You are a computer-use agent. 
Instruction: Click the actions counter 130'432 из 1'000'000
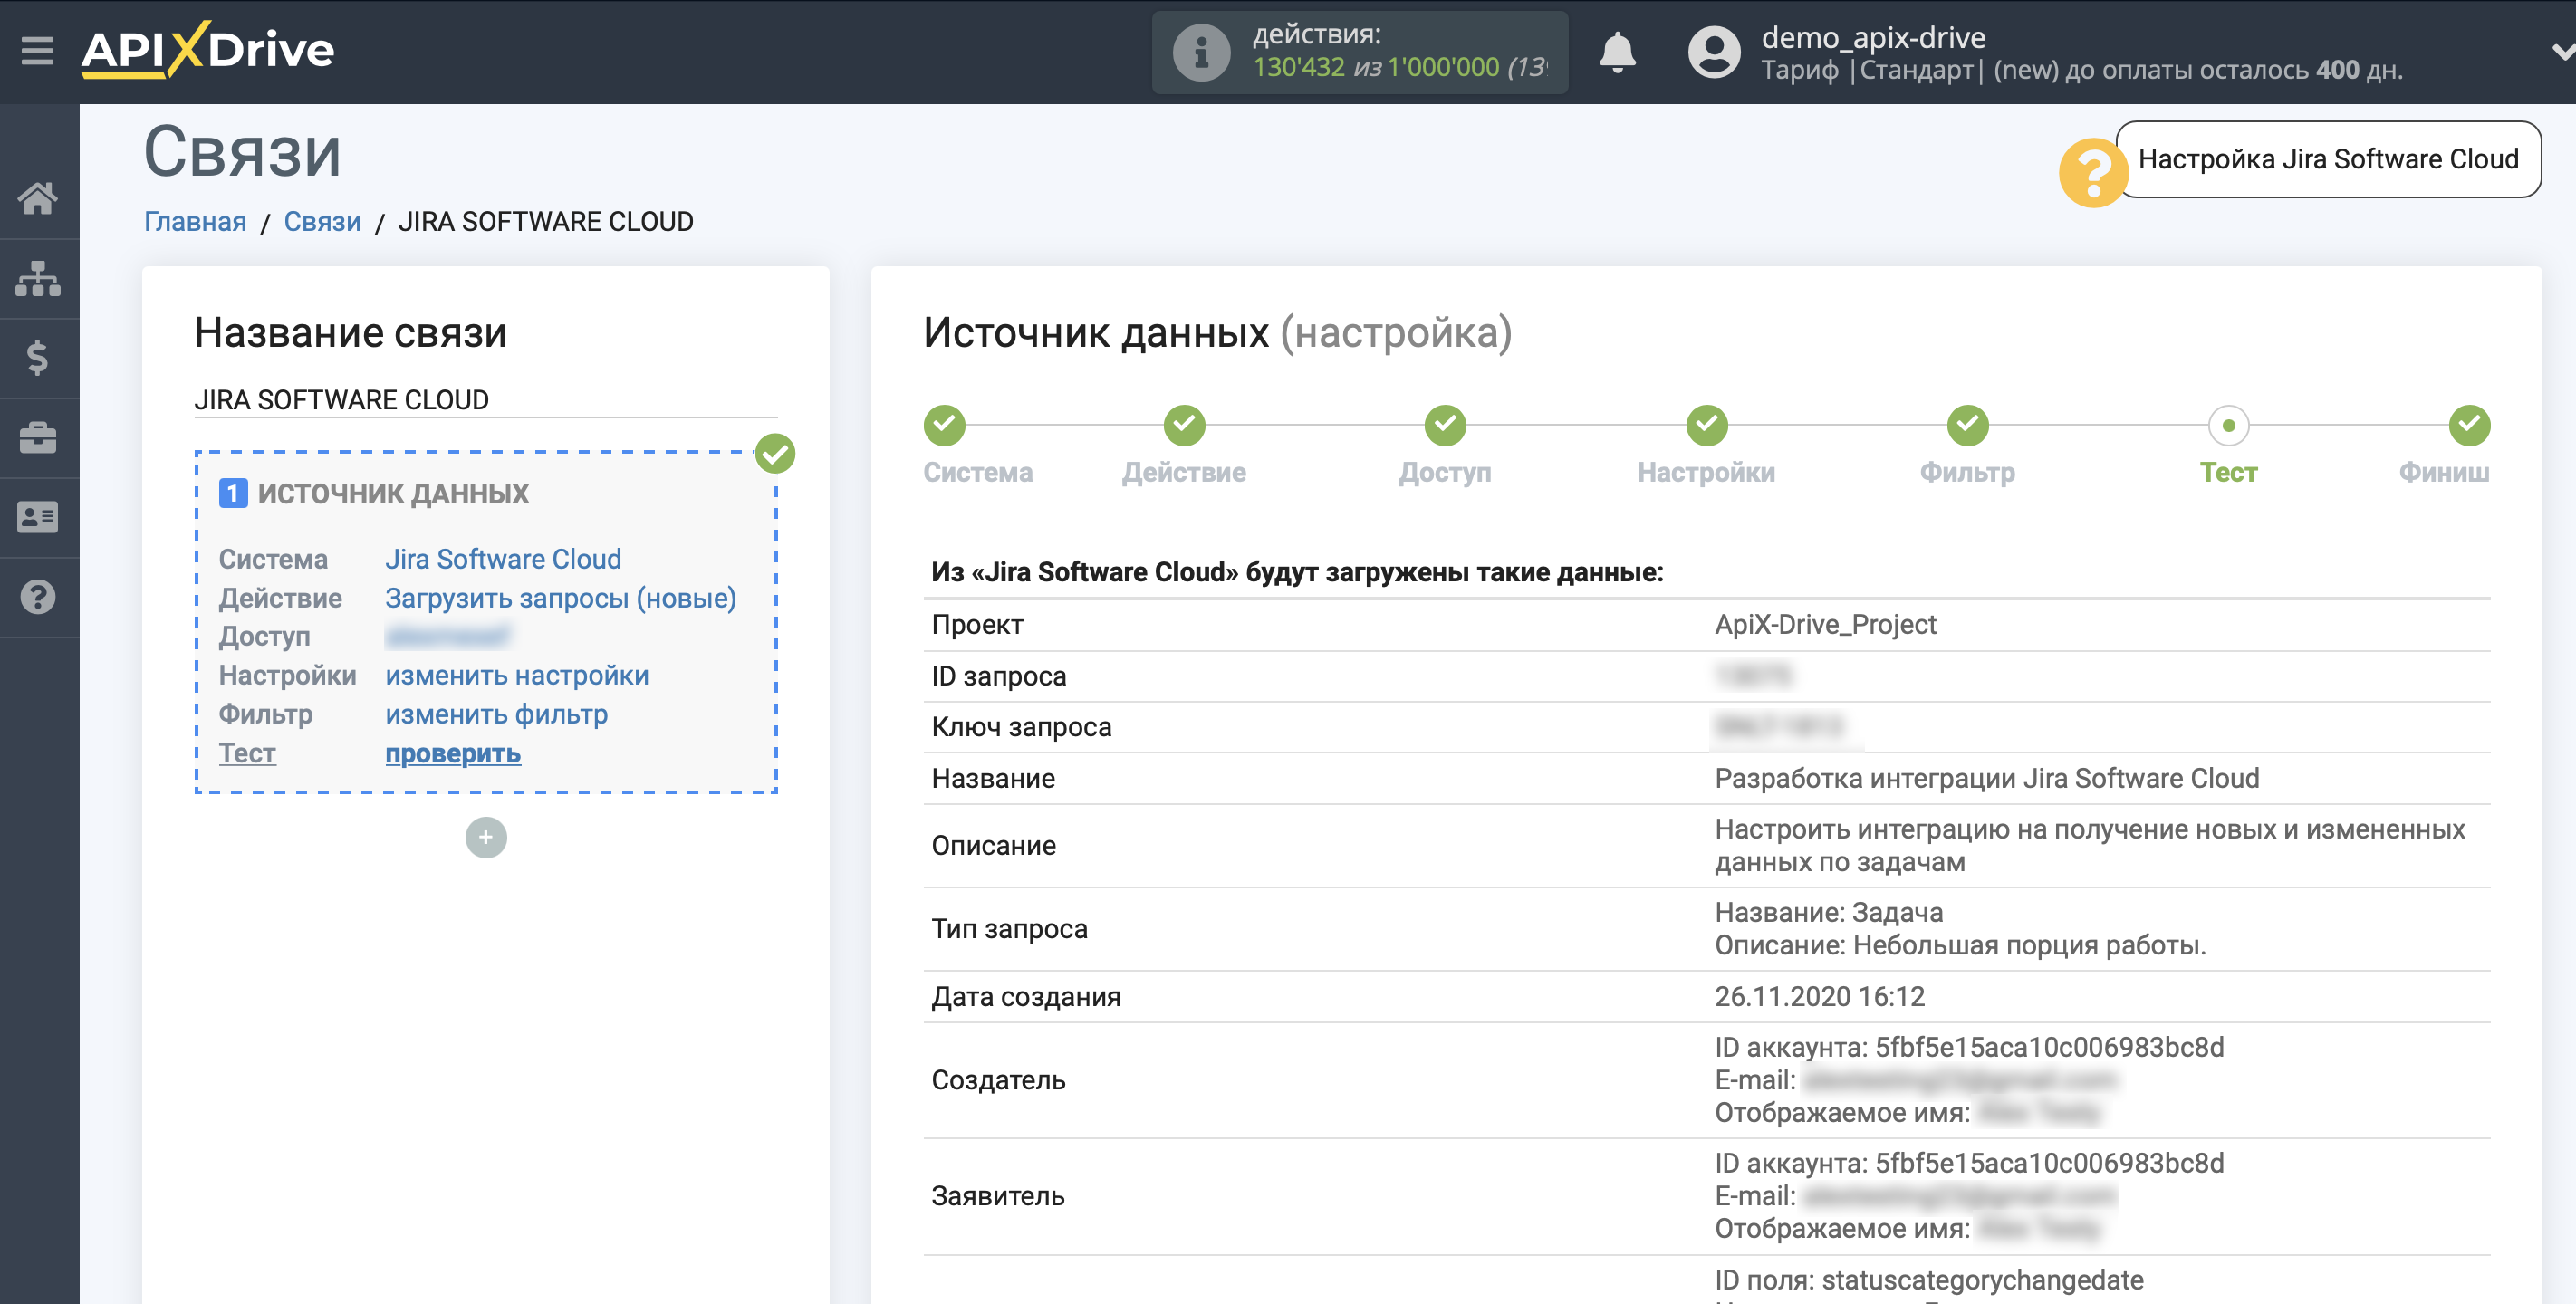tap(1400, 67)
